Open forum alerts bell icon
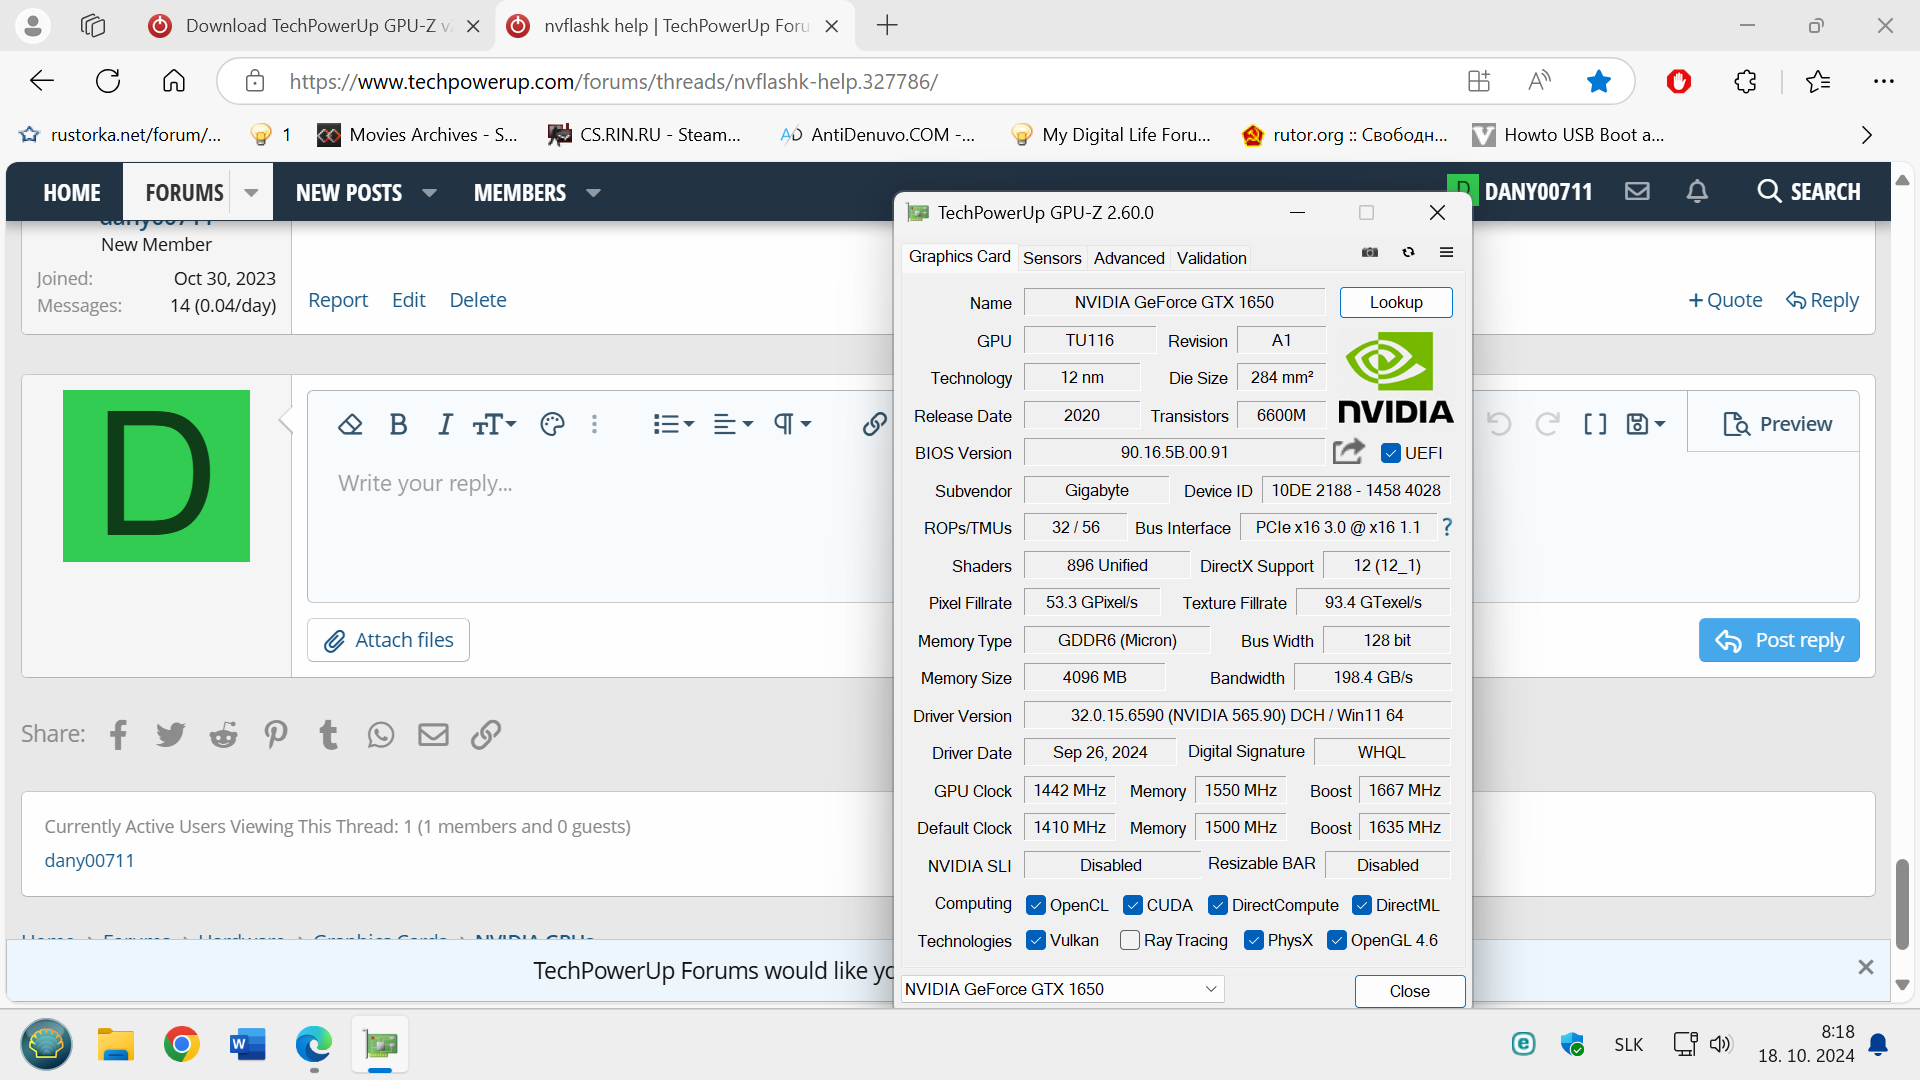1920x1080 pixels. coord(1697,191)
